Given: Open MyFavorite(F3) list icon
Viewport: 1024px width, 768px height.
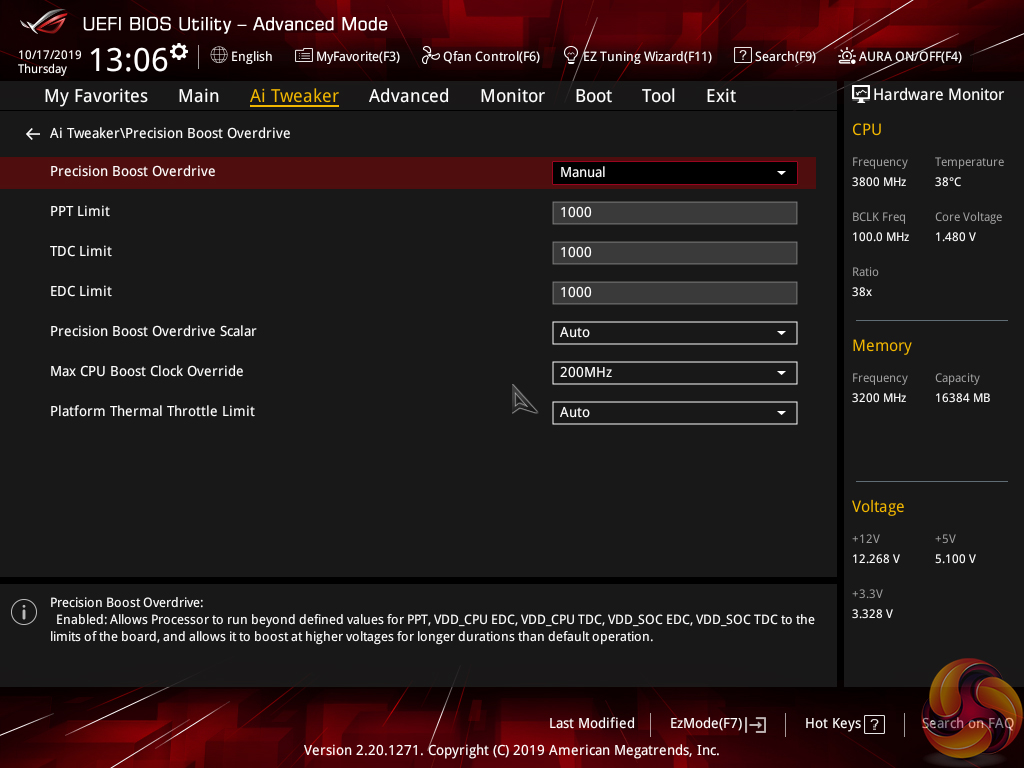Looking at the screenshot, I should click(304, 56).
